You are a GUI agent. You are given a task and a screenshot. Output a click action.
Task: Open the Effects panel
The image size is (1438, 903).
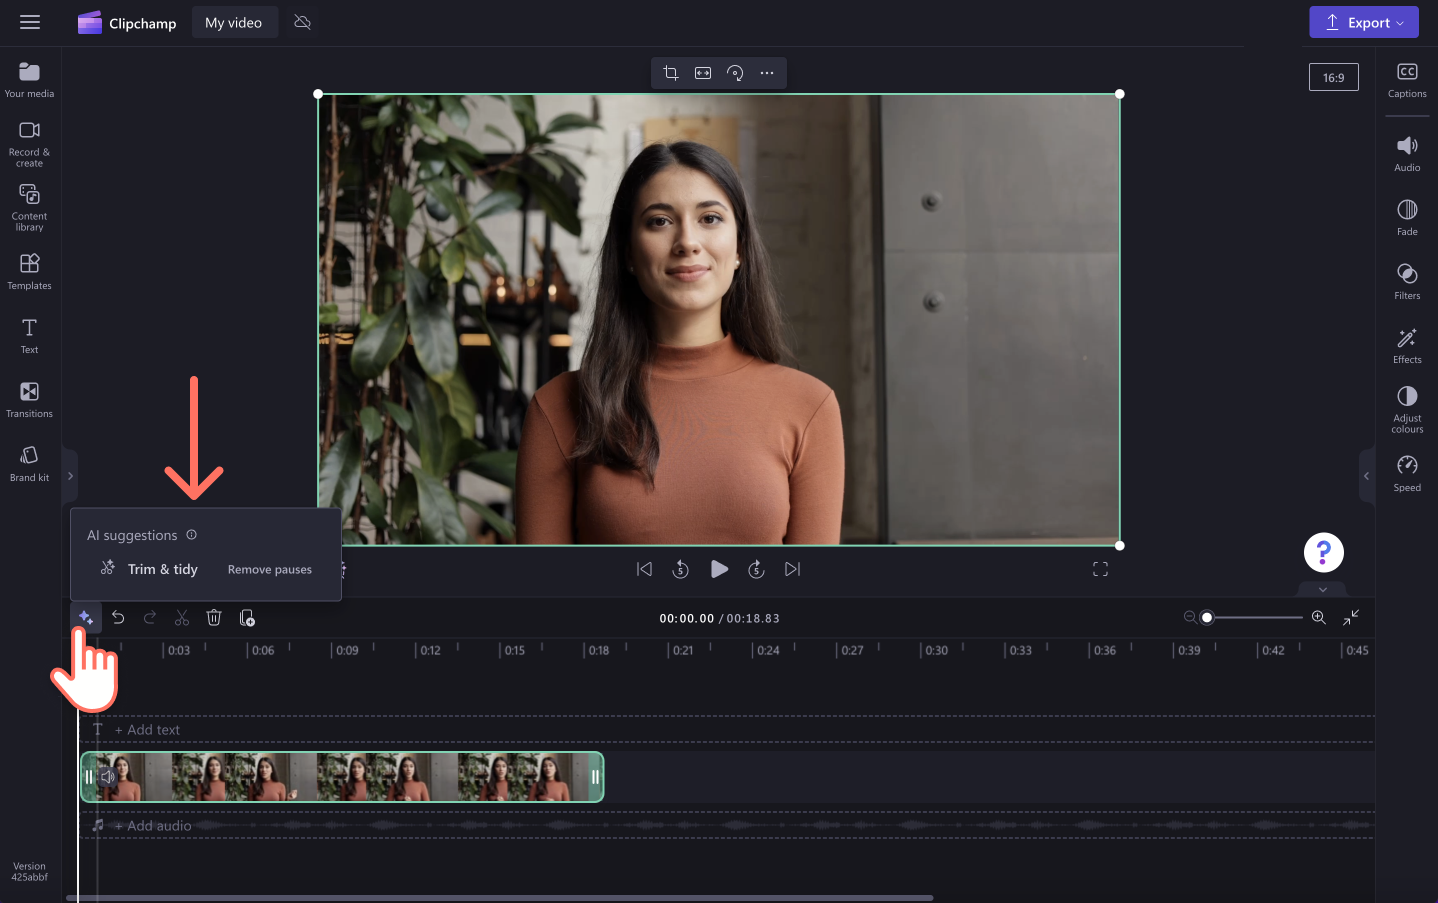coord(1407,346)
